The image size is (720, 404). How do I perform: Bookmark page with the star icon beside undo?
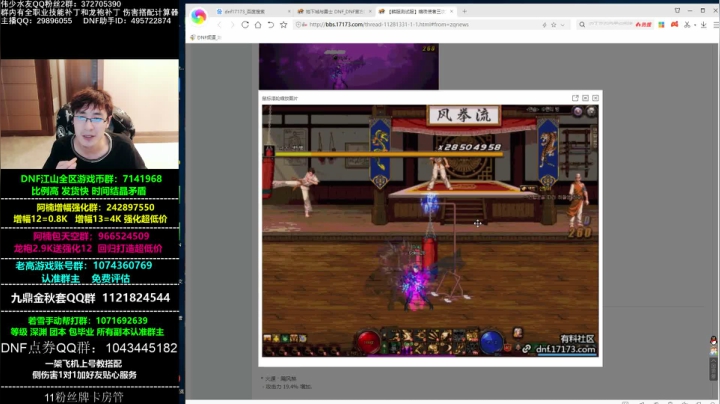tap(283, 25)
